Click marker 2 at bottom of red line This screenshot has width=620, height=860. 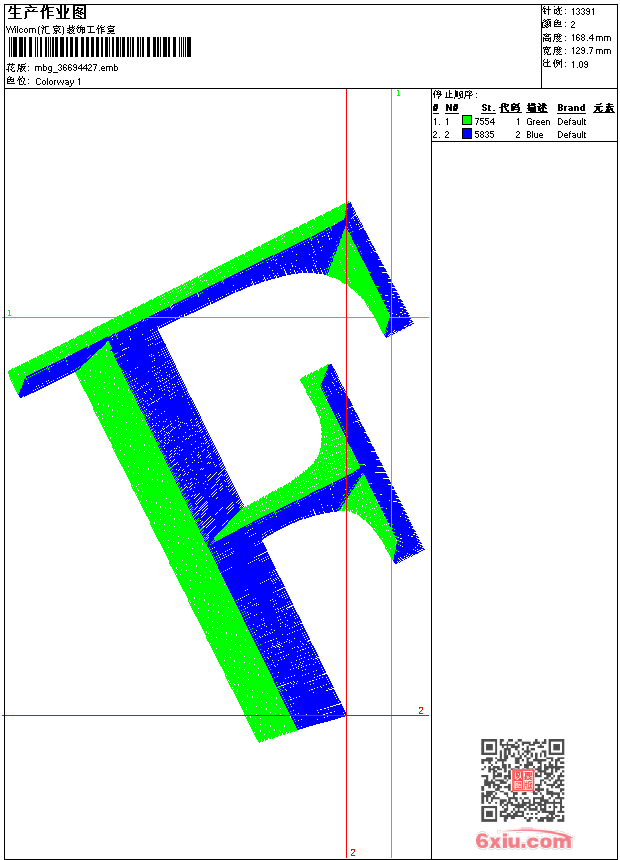(352, 852)
